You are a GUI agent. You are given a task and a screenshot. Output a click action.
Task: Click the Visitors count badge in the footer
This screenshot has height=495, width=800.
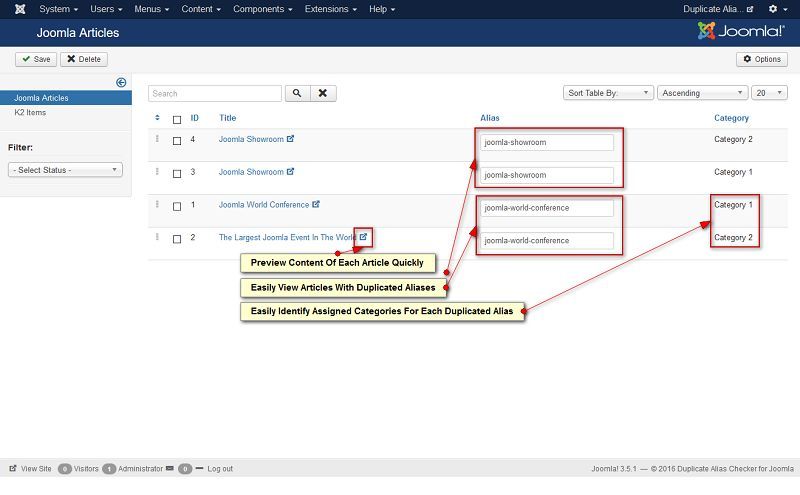tap(65, 468)
